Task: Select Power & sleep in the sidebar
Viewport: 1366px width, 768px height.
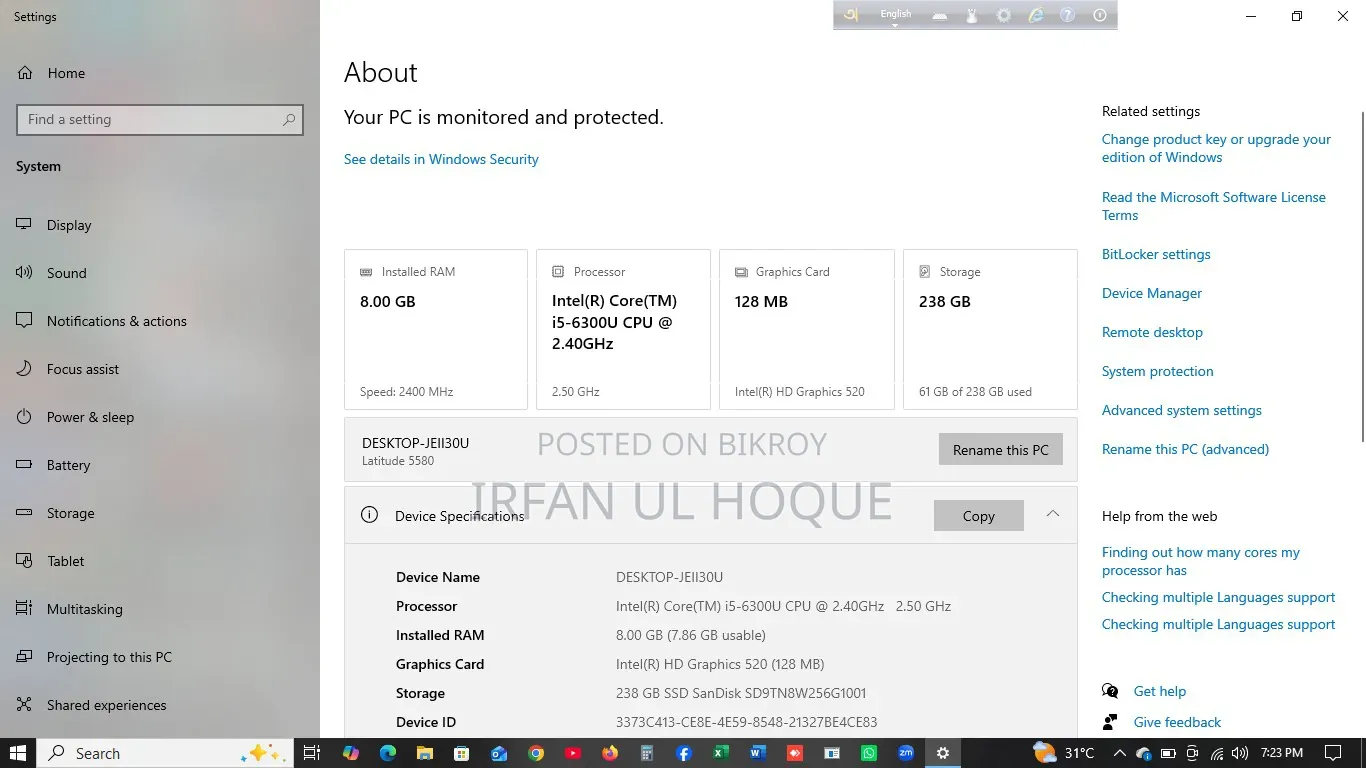Action: pyautogui.click(x=160, y=417)
